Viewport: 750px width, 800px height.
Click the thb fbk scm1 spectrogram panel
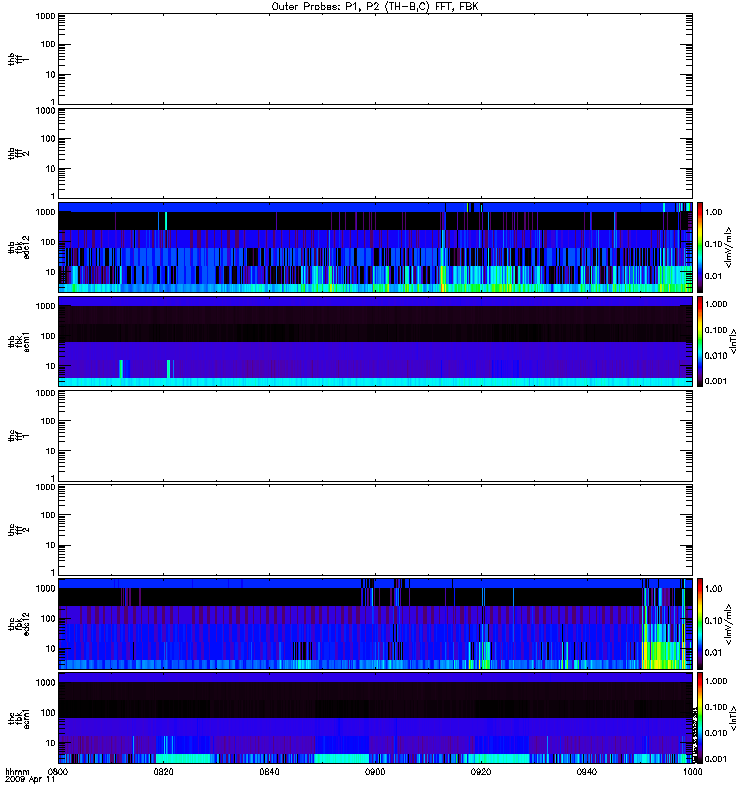point(375,341)
